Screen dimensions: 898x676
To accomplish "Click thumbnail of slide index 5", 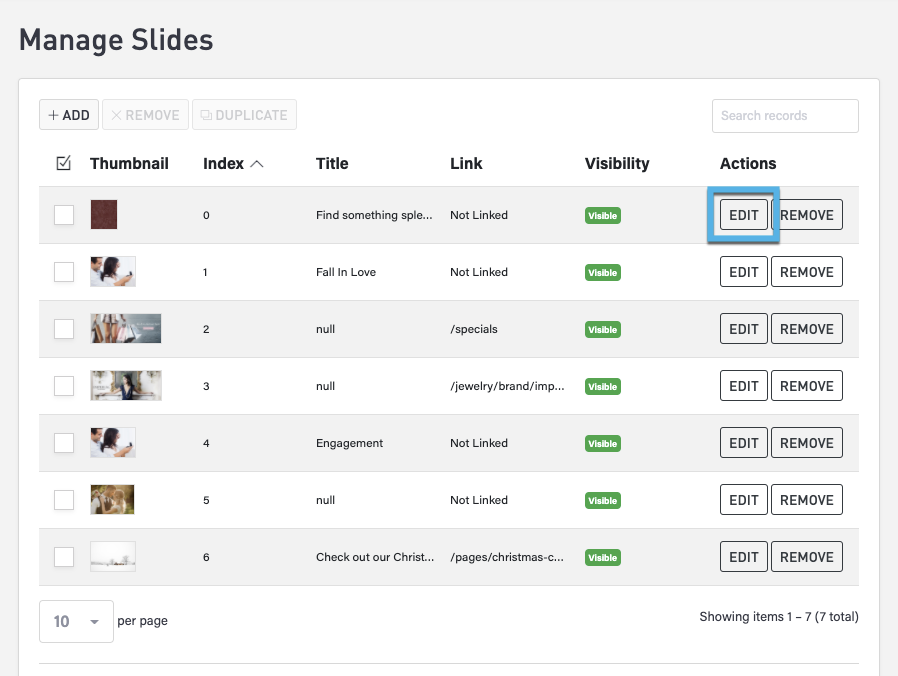I will tap(112, 500).
